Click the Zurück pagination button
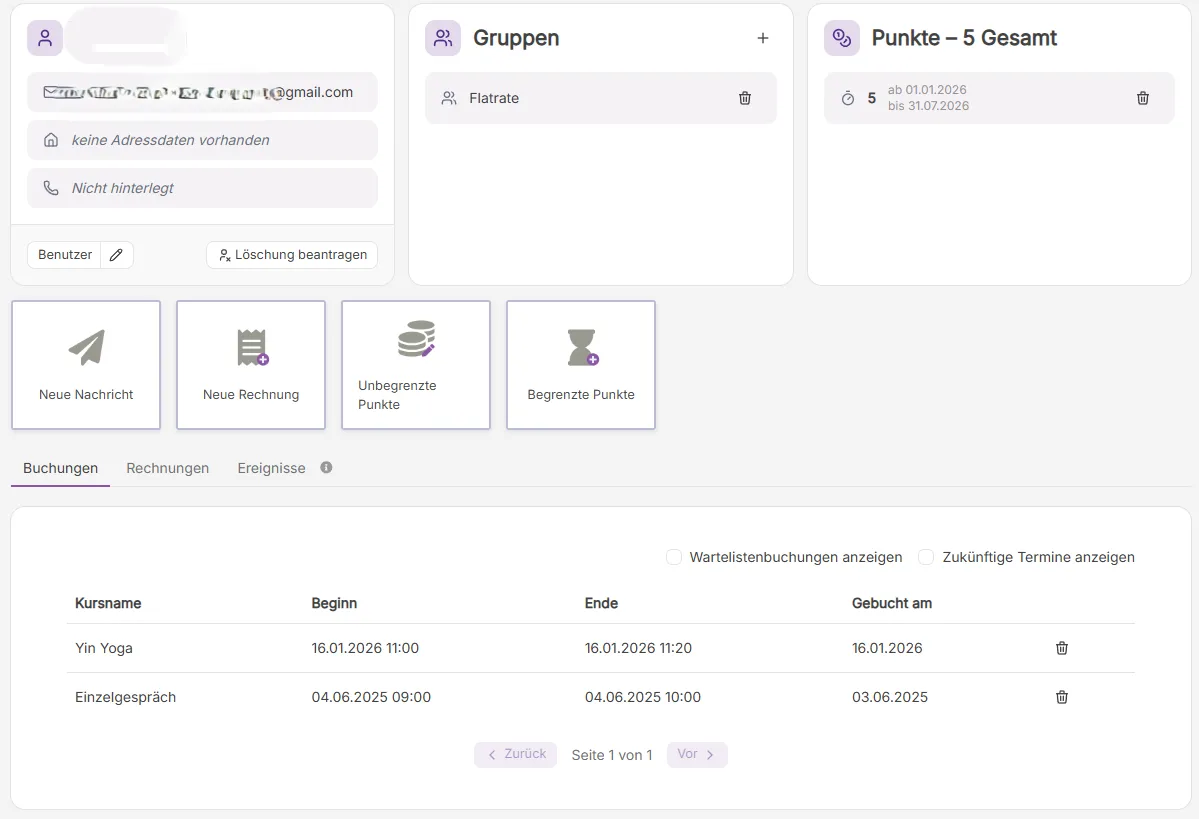The image size is (1199, 819). 515,754
